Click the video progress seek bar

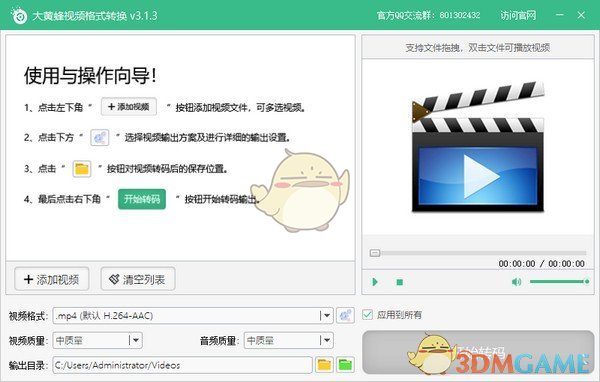pos(478,253)
